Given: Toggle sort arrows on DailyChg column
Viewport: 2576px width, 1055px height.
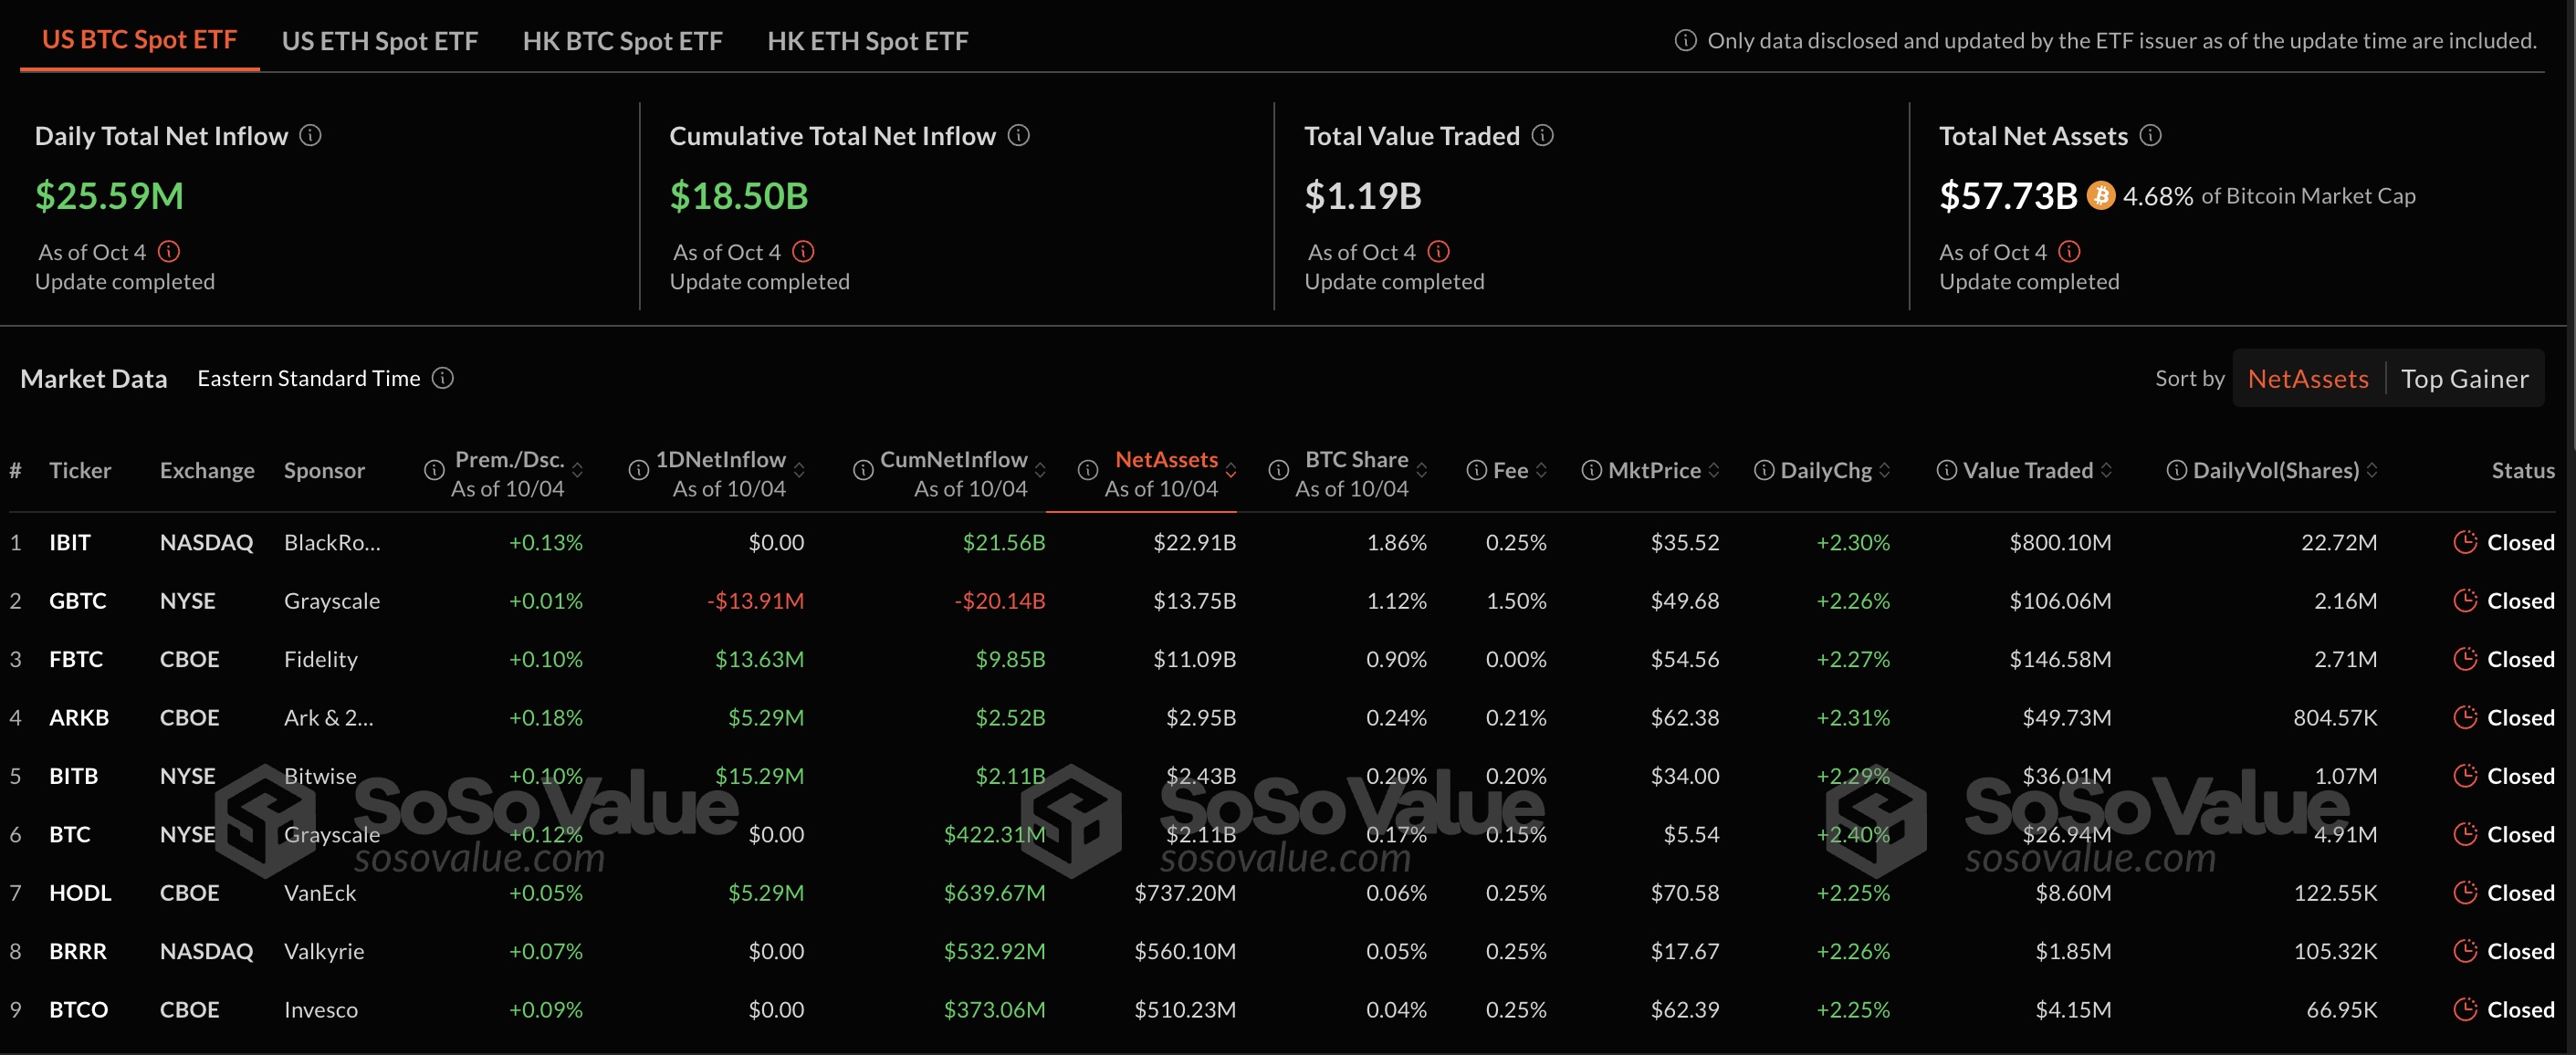Looking at the screenshot, I should (x=1884, y=470).
